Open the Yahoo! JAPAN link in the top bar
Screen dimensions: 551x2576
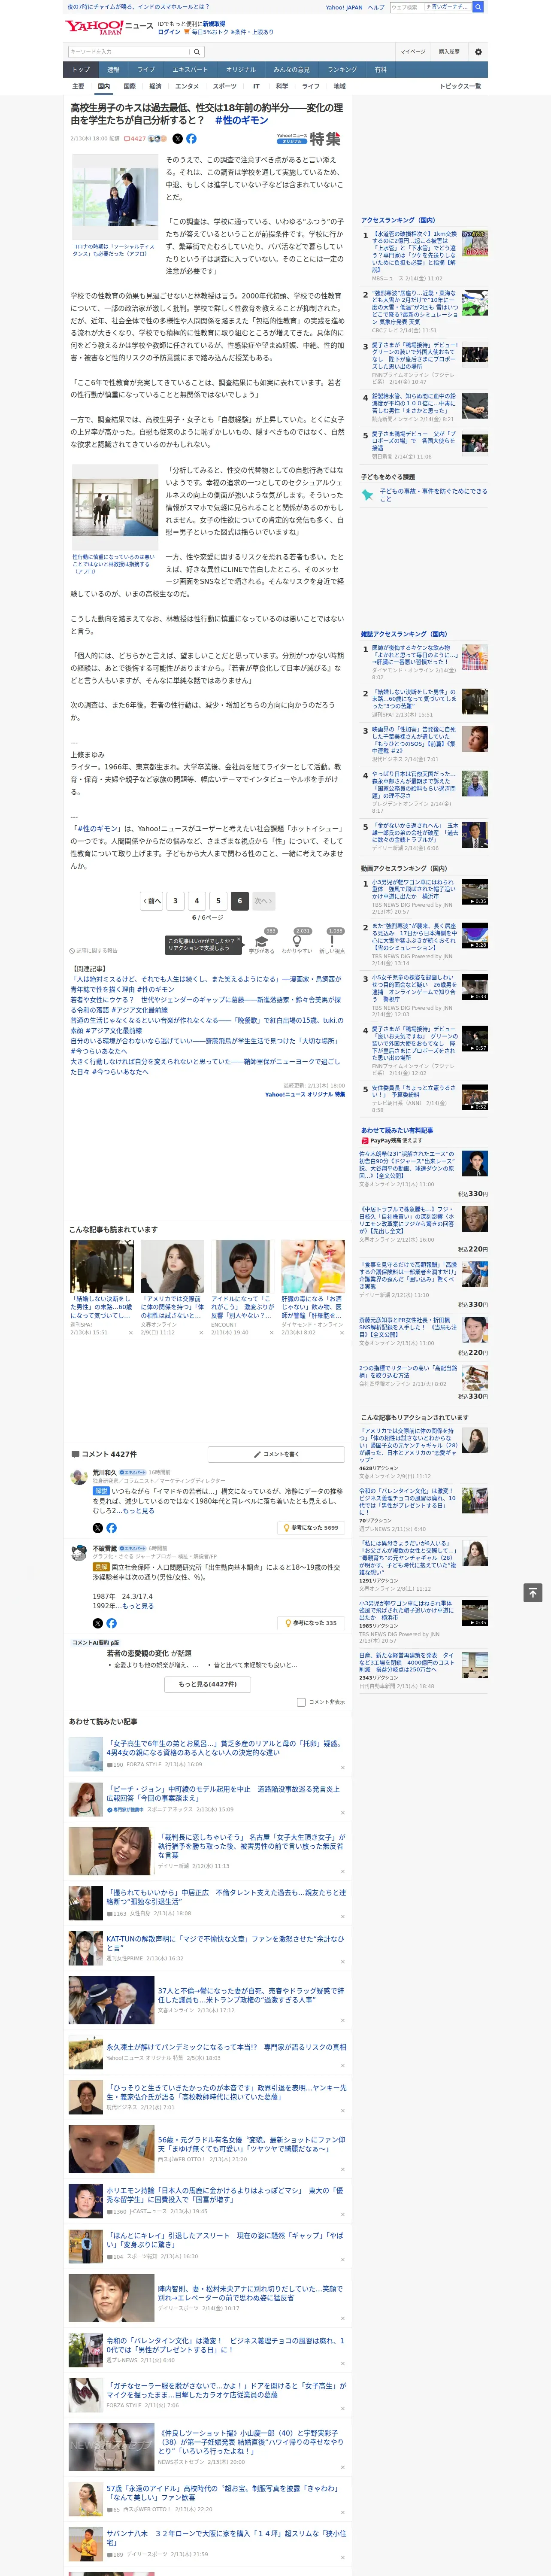point(344,7)
